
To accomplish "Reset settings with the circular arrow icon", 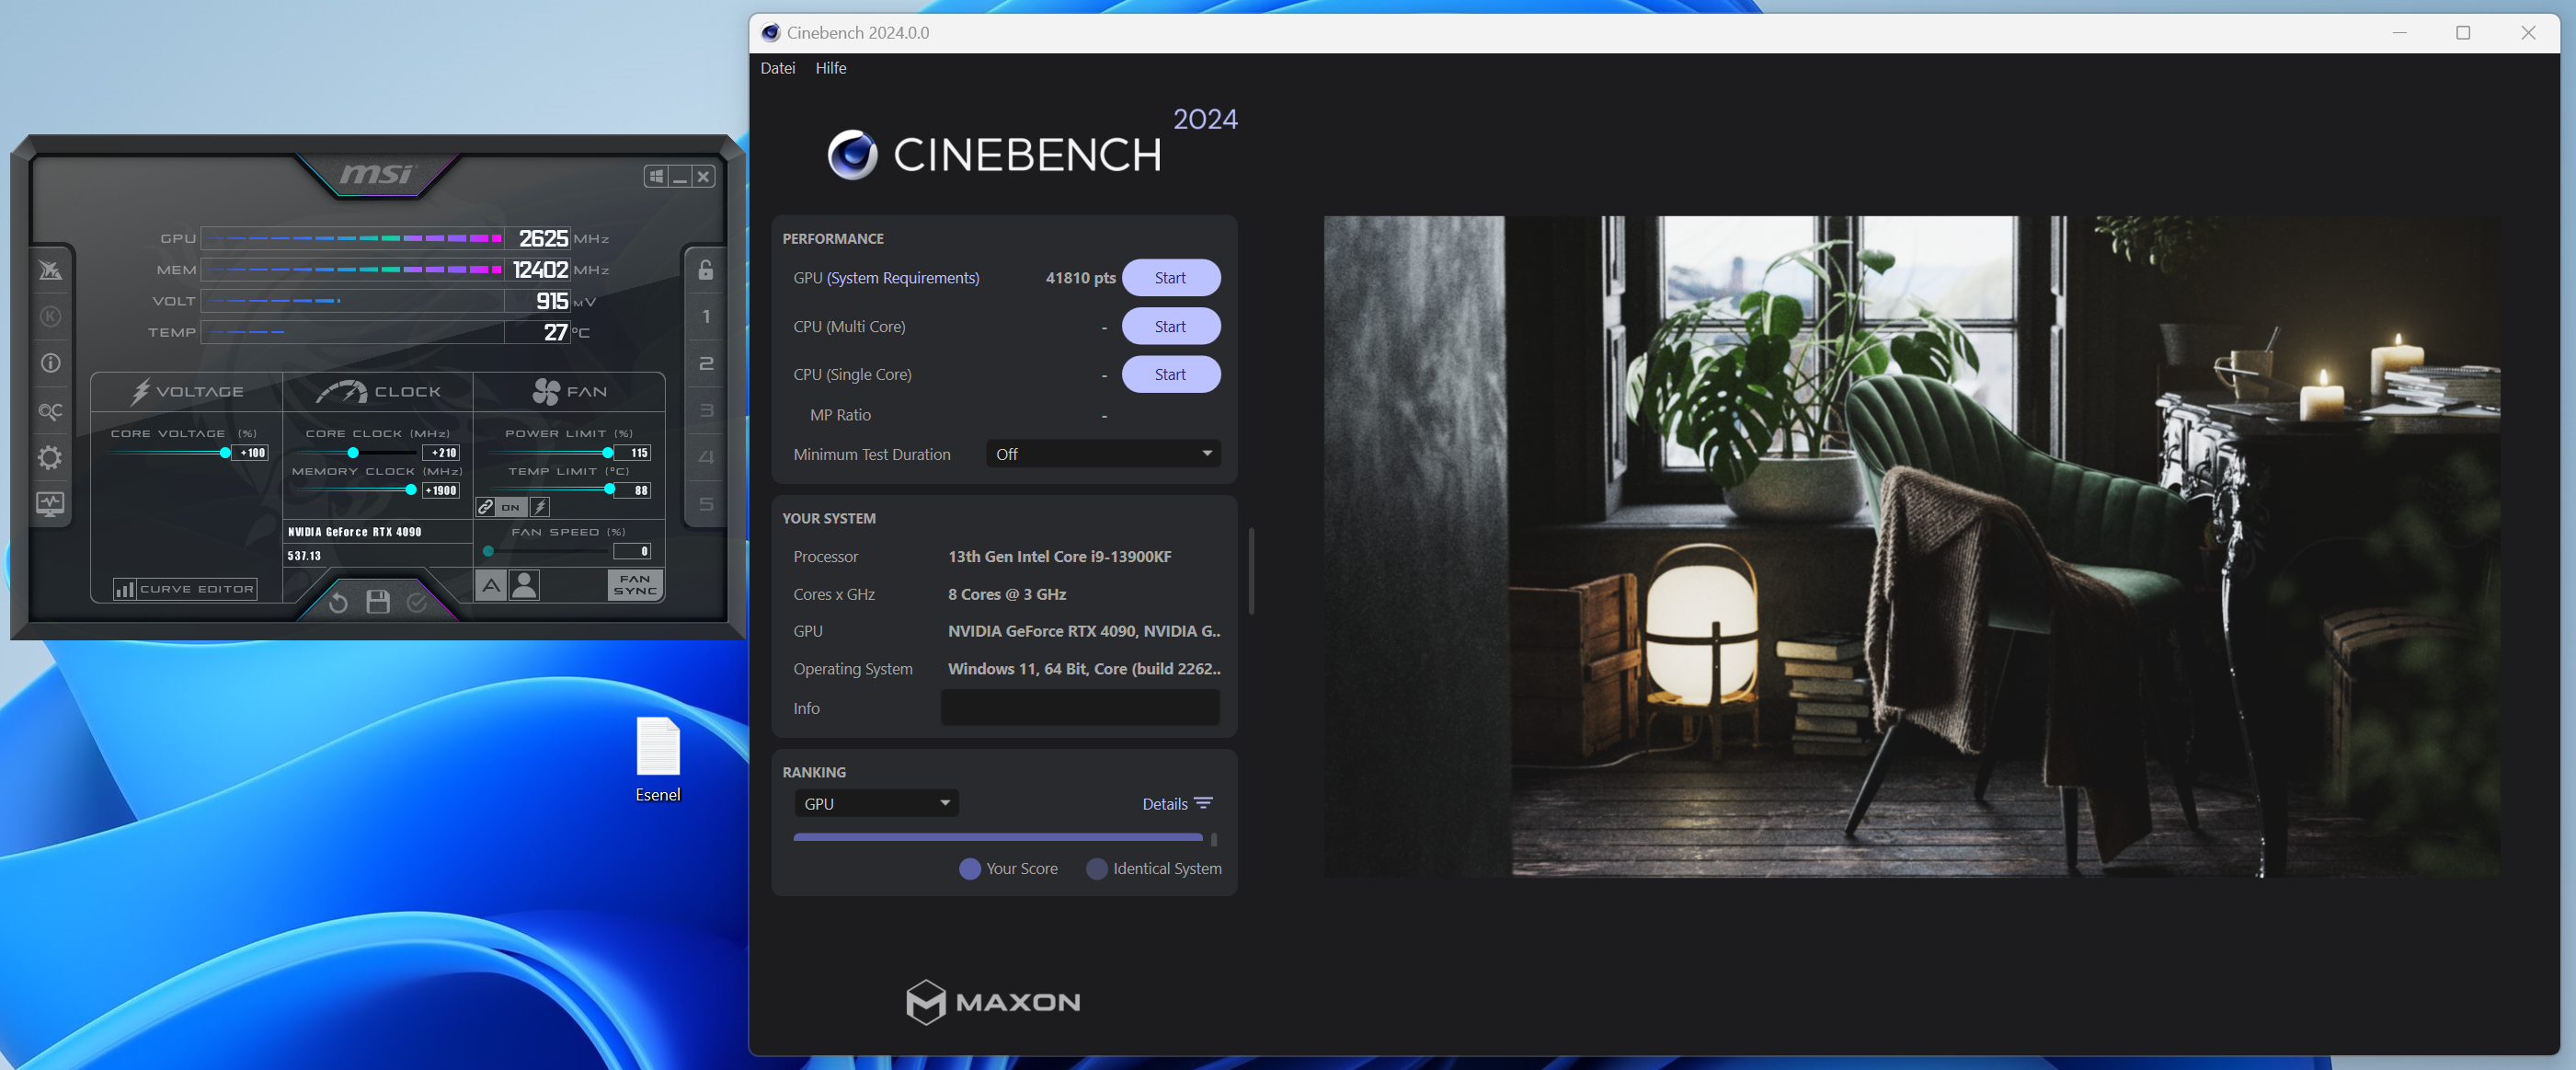I will (338, 602).
